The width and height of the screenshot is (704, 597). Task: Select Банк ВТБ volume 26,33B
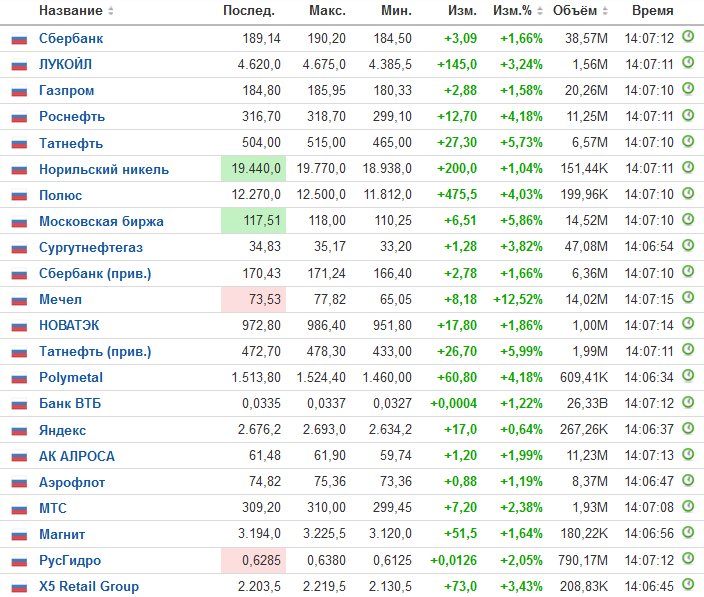click(x=587, y=404)
